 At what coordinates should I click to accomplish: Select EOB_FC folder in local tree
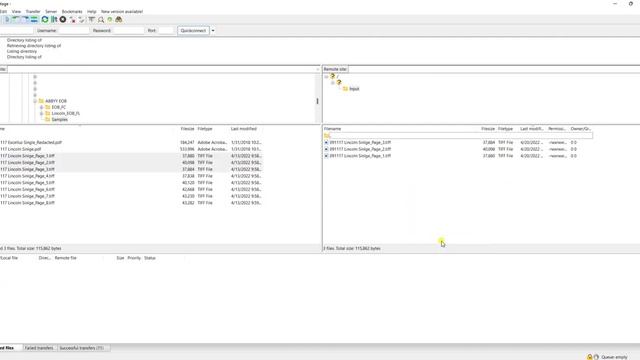pos(58,107)
